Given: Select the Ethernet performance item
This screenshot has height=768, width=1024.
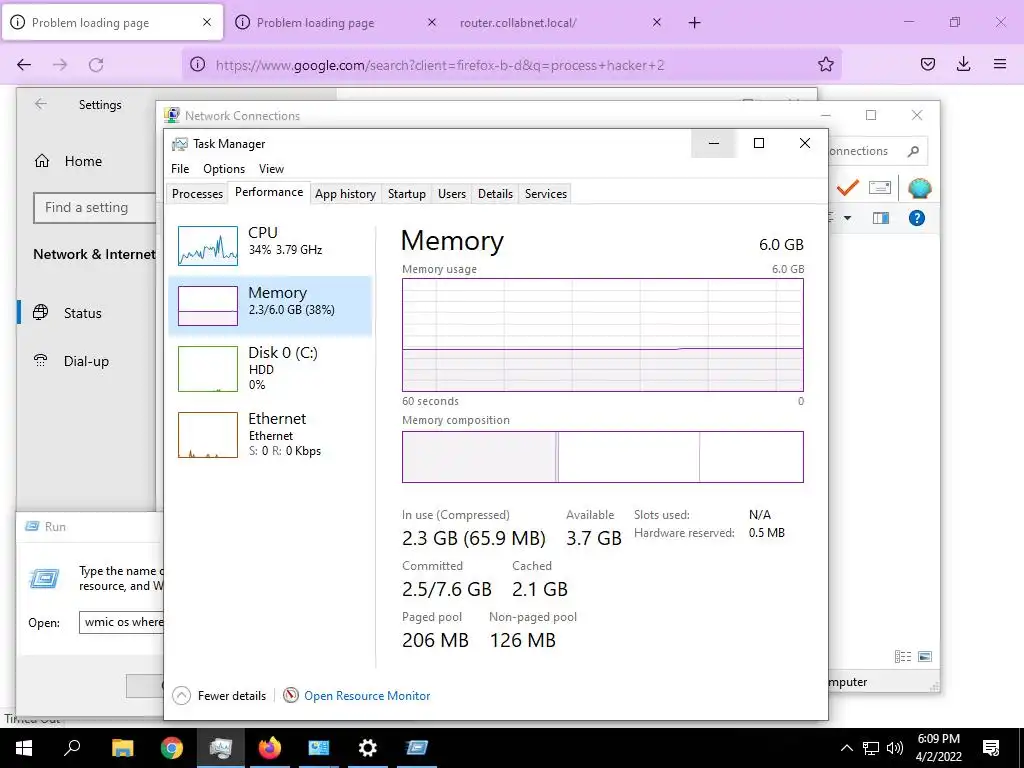Looking at the screenshot, I should tap(270, 434).
